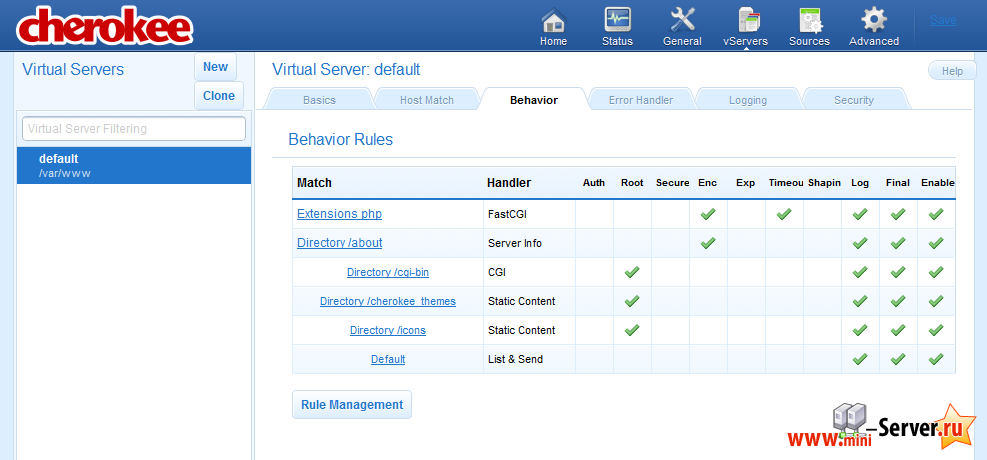Click Enc checkmark for Extensions php

pyautogui.click(x=708, y=215)
